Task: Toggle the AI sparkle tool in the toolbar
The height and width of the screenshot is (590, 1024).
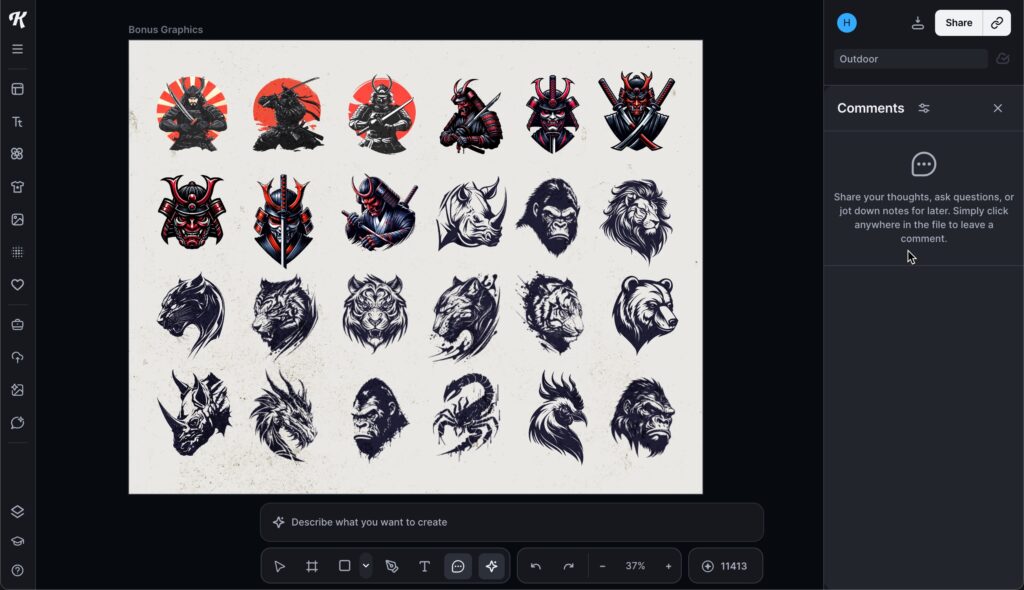Action: (x=492, y=566)
